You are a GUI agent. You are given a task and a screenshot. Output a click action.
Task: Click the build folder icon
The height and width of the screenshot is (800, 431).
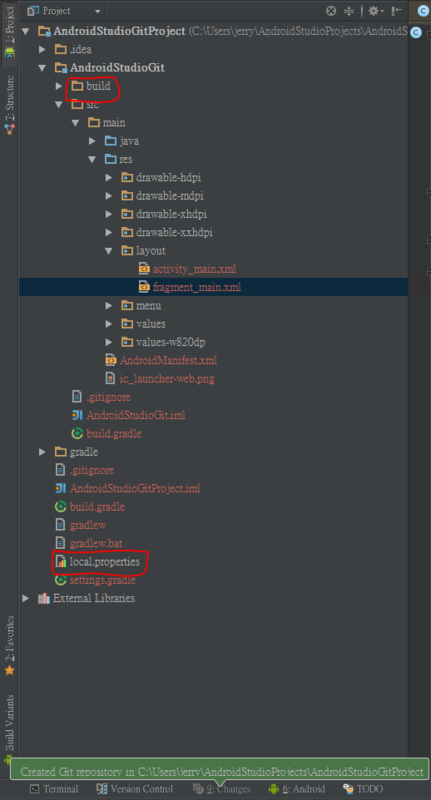point(77,86)
